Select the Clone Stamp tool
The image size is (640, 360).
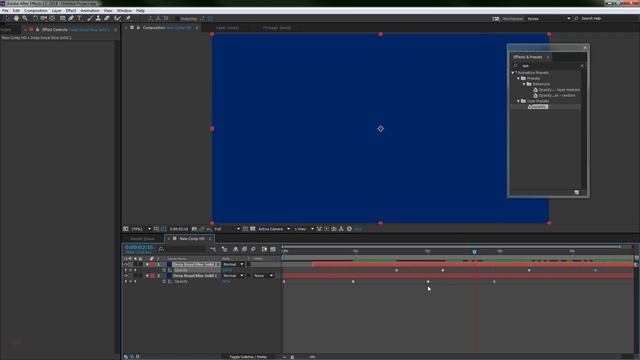coord(98,18)
